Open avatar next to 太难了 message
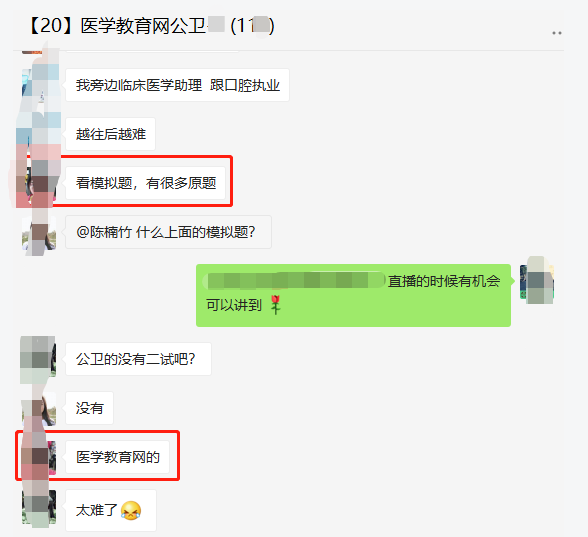This screenshot has height=537, width=588. (x=39, y=507)
